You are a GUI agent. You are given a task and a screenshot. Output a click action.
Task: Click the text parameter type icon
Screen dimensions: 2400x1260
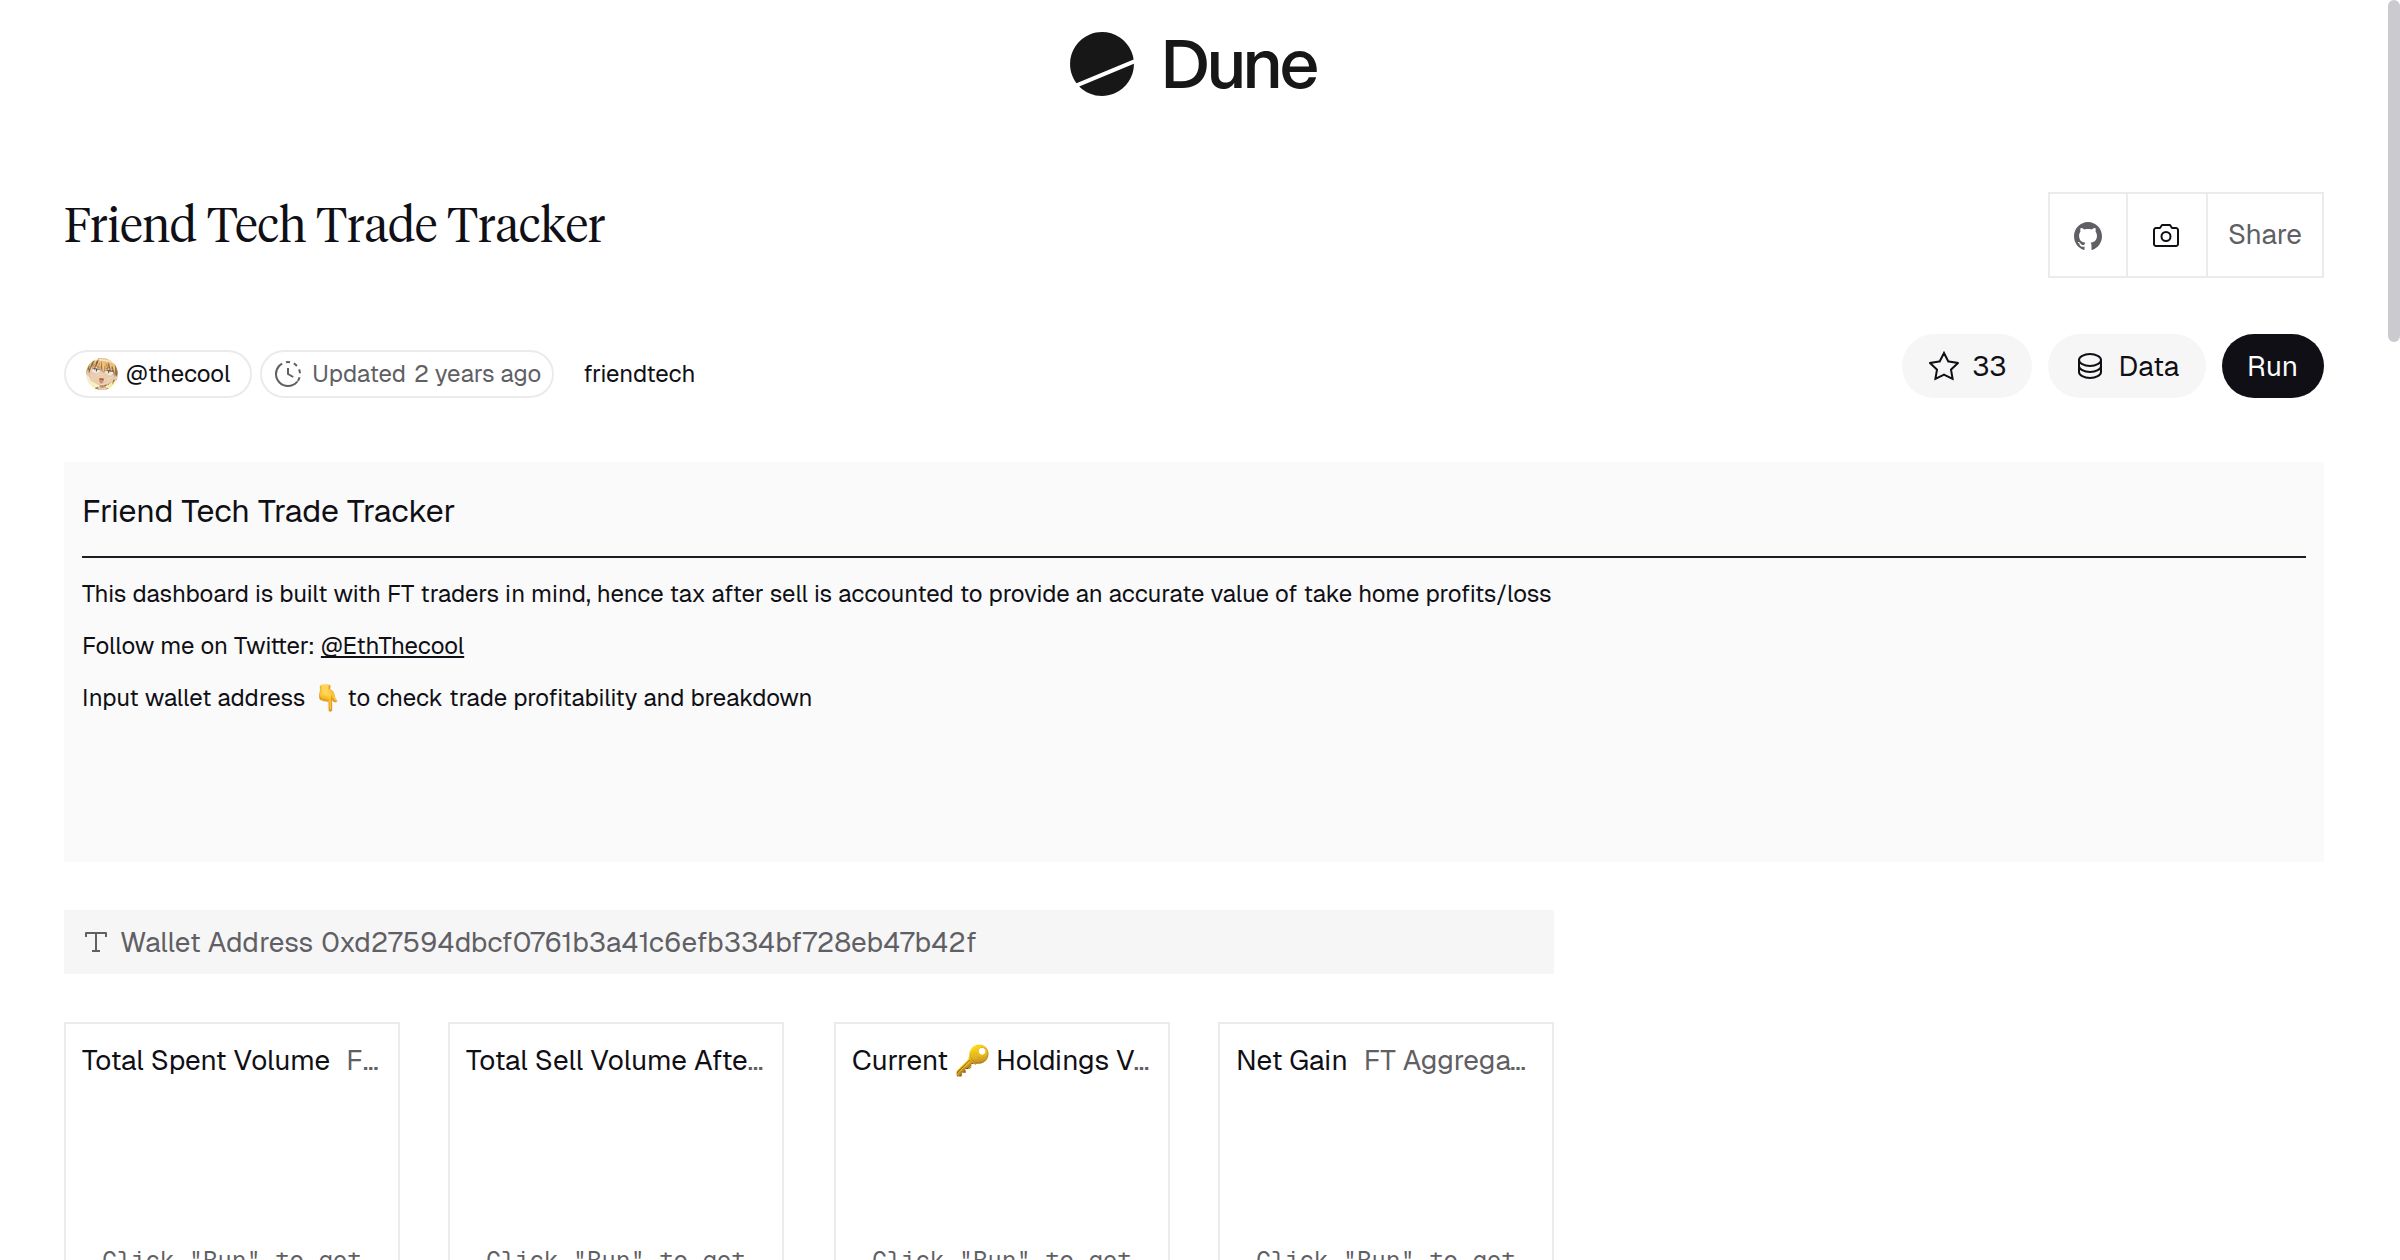(x=96, y=942)
